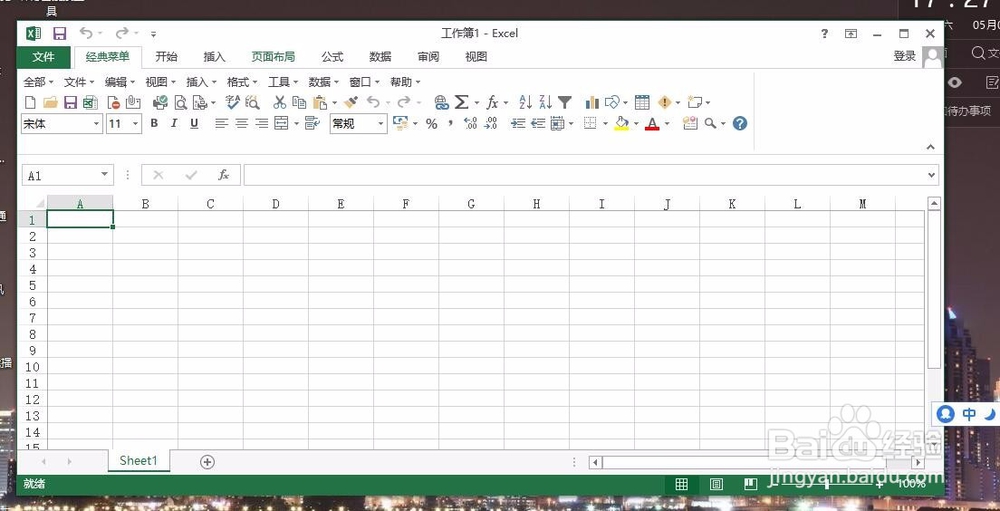Open file with the folder icon

(50, 102)
